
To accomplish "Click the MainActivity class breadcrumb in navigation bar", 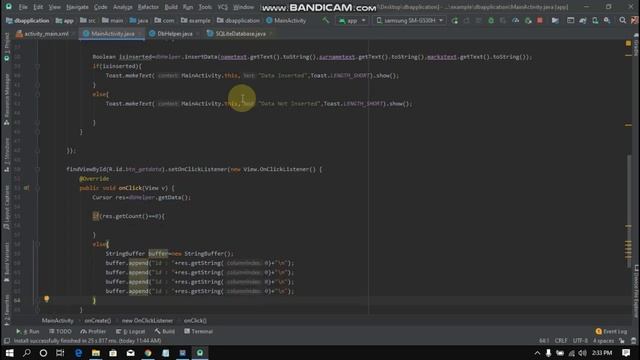I will pos(286,20).
